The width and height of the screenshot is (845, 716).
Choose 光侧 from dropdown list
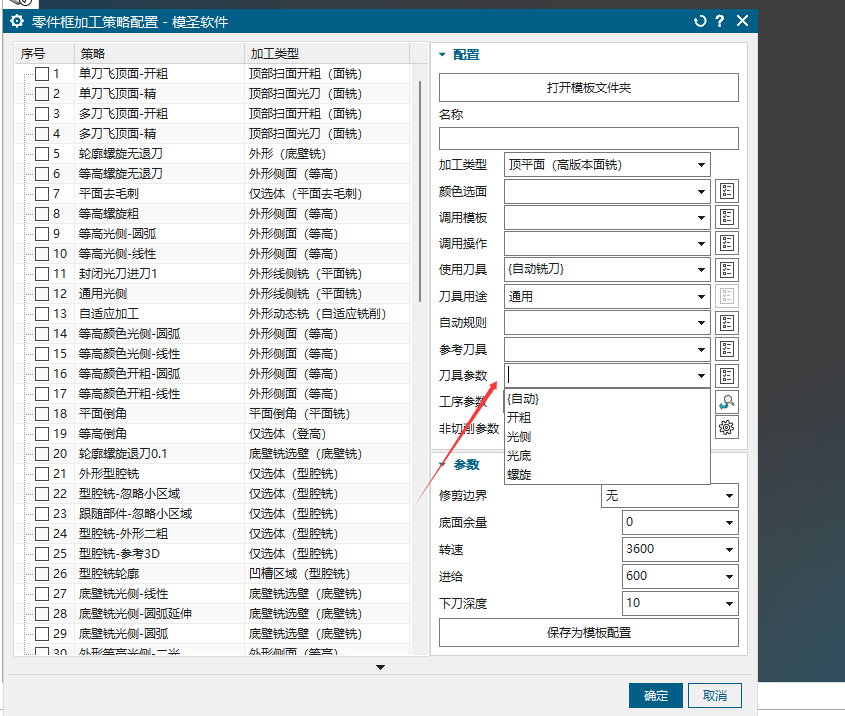pos(607,437)
